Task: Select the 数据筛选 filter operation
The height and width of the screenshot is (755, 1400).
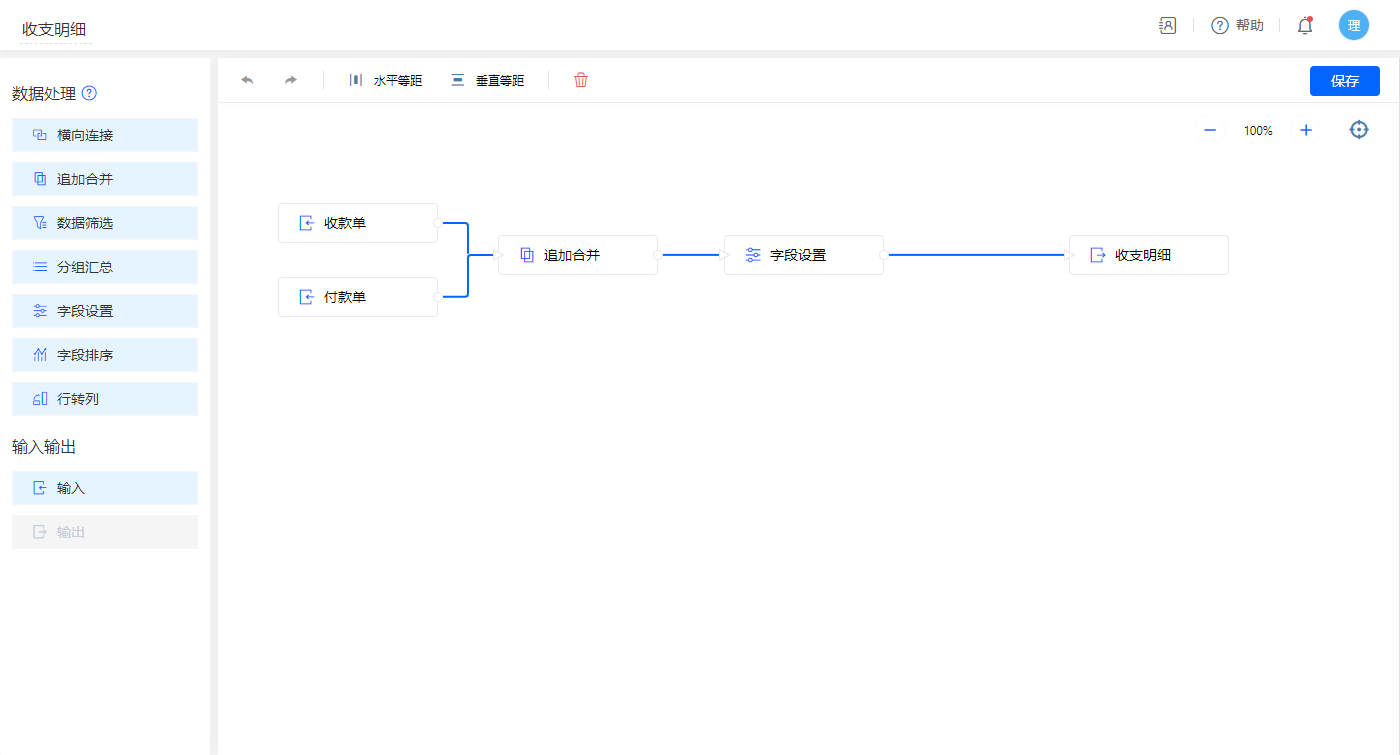Action: (x=105, y=223)
